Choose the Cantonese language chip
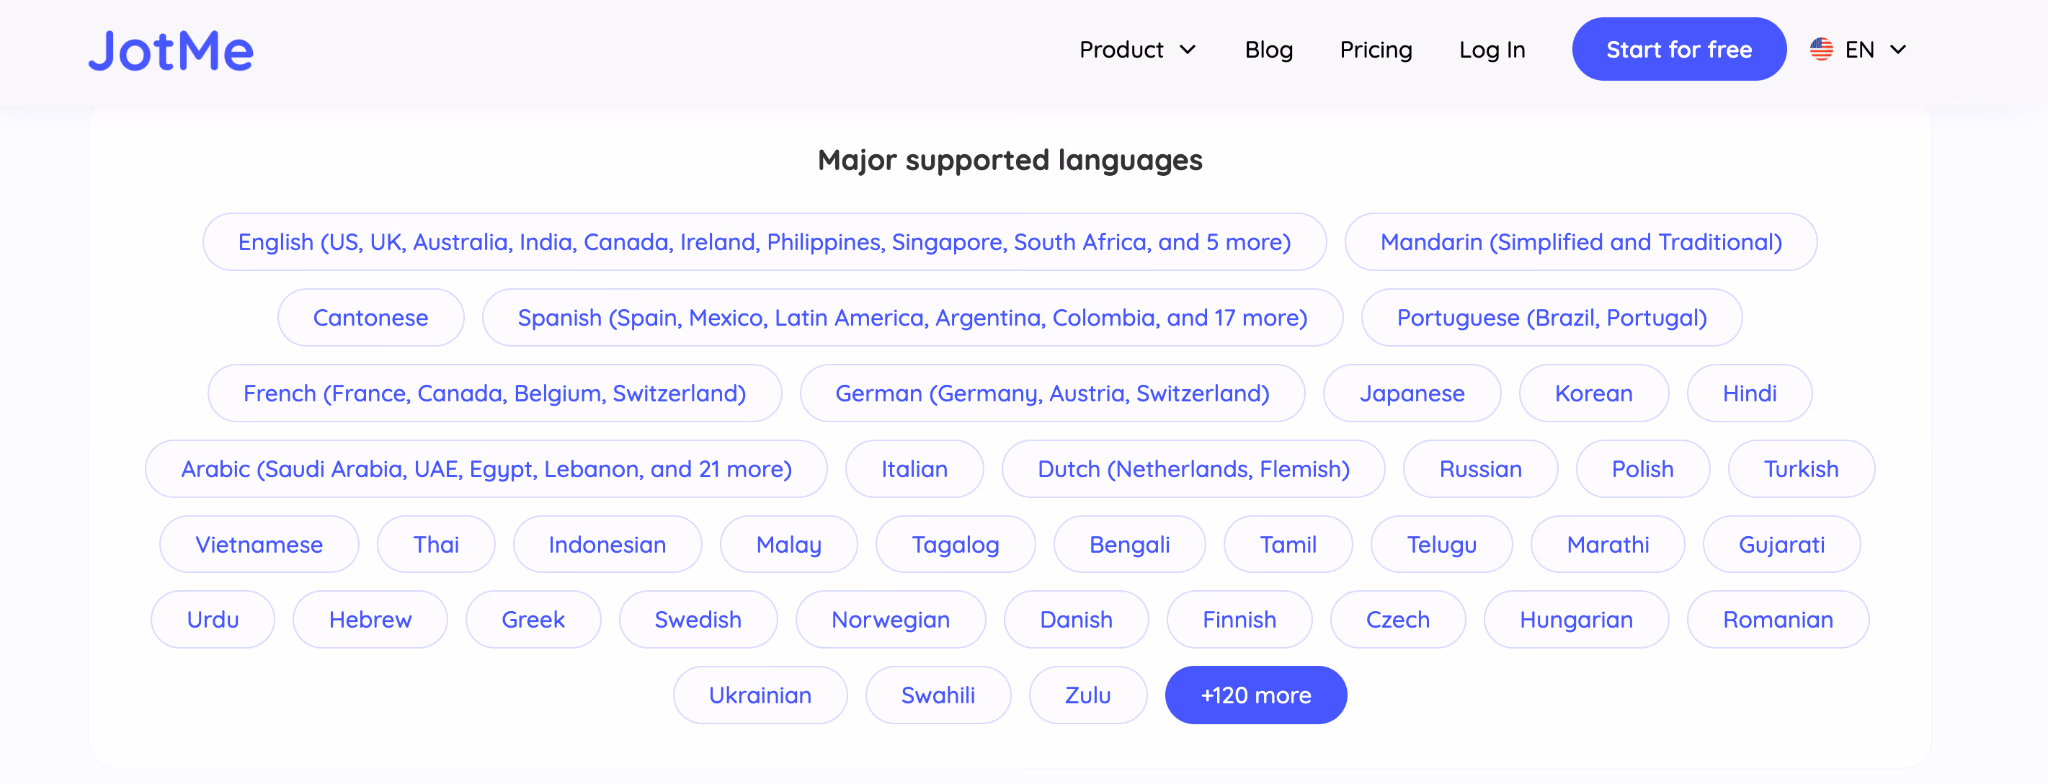This screenshot has height=784, width=2048. [371, 318]
